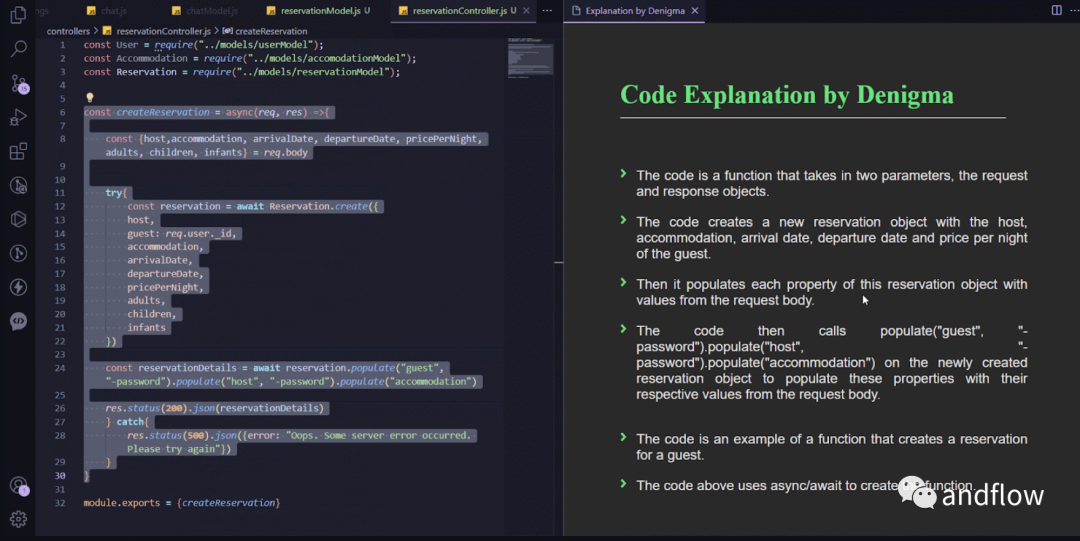Click the controllers breadcrumb segment

(x=68, y=31)
